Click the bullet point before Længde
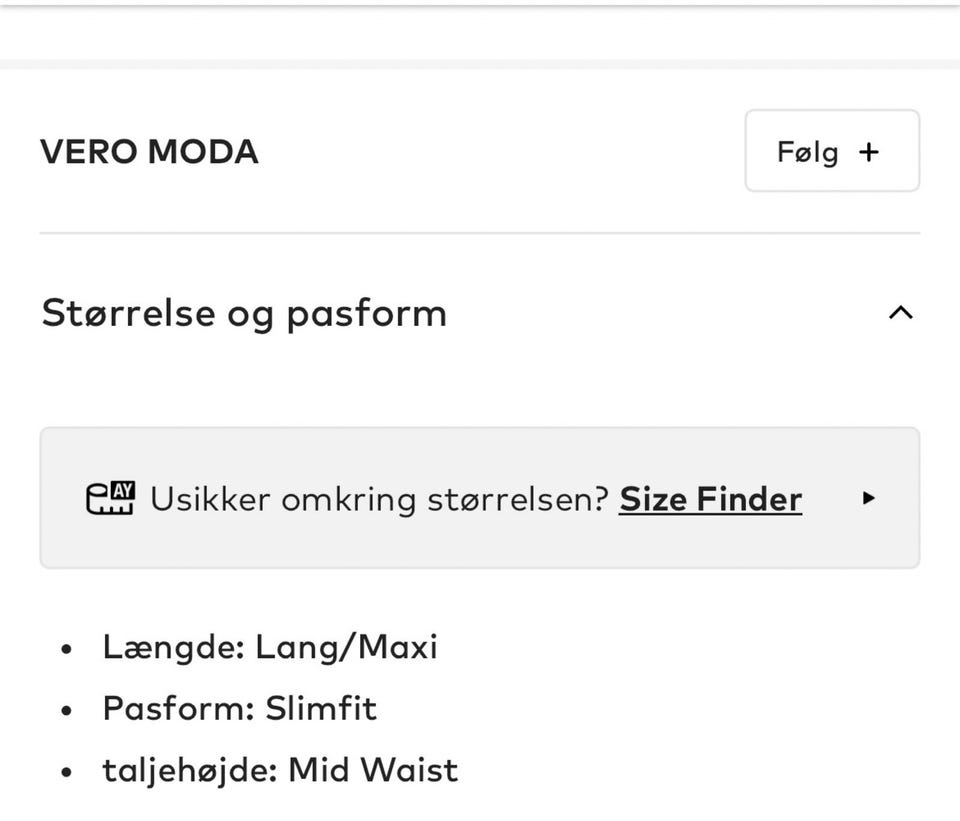Image resolution: width=960 pixels, height=821 pixels. pyautogui.click(x=67, y=649)
